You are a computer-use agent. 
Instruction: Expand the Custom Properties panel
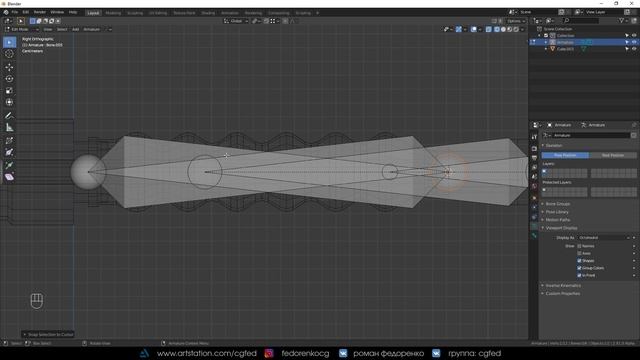[x=562, y=293]
